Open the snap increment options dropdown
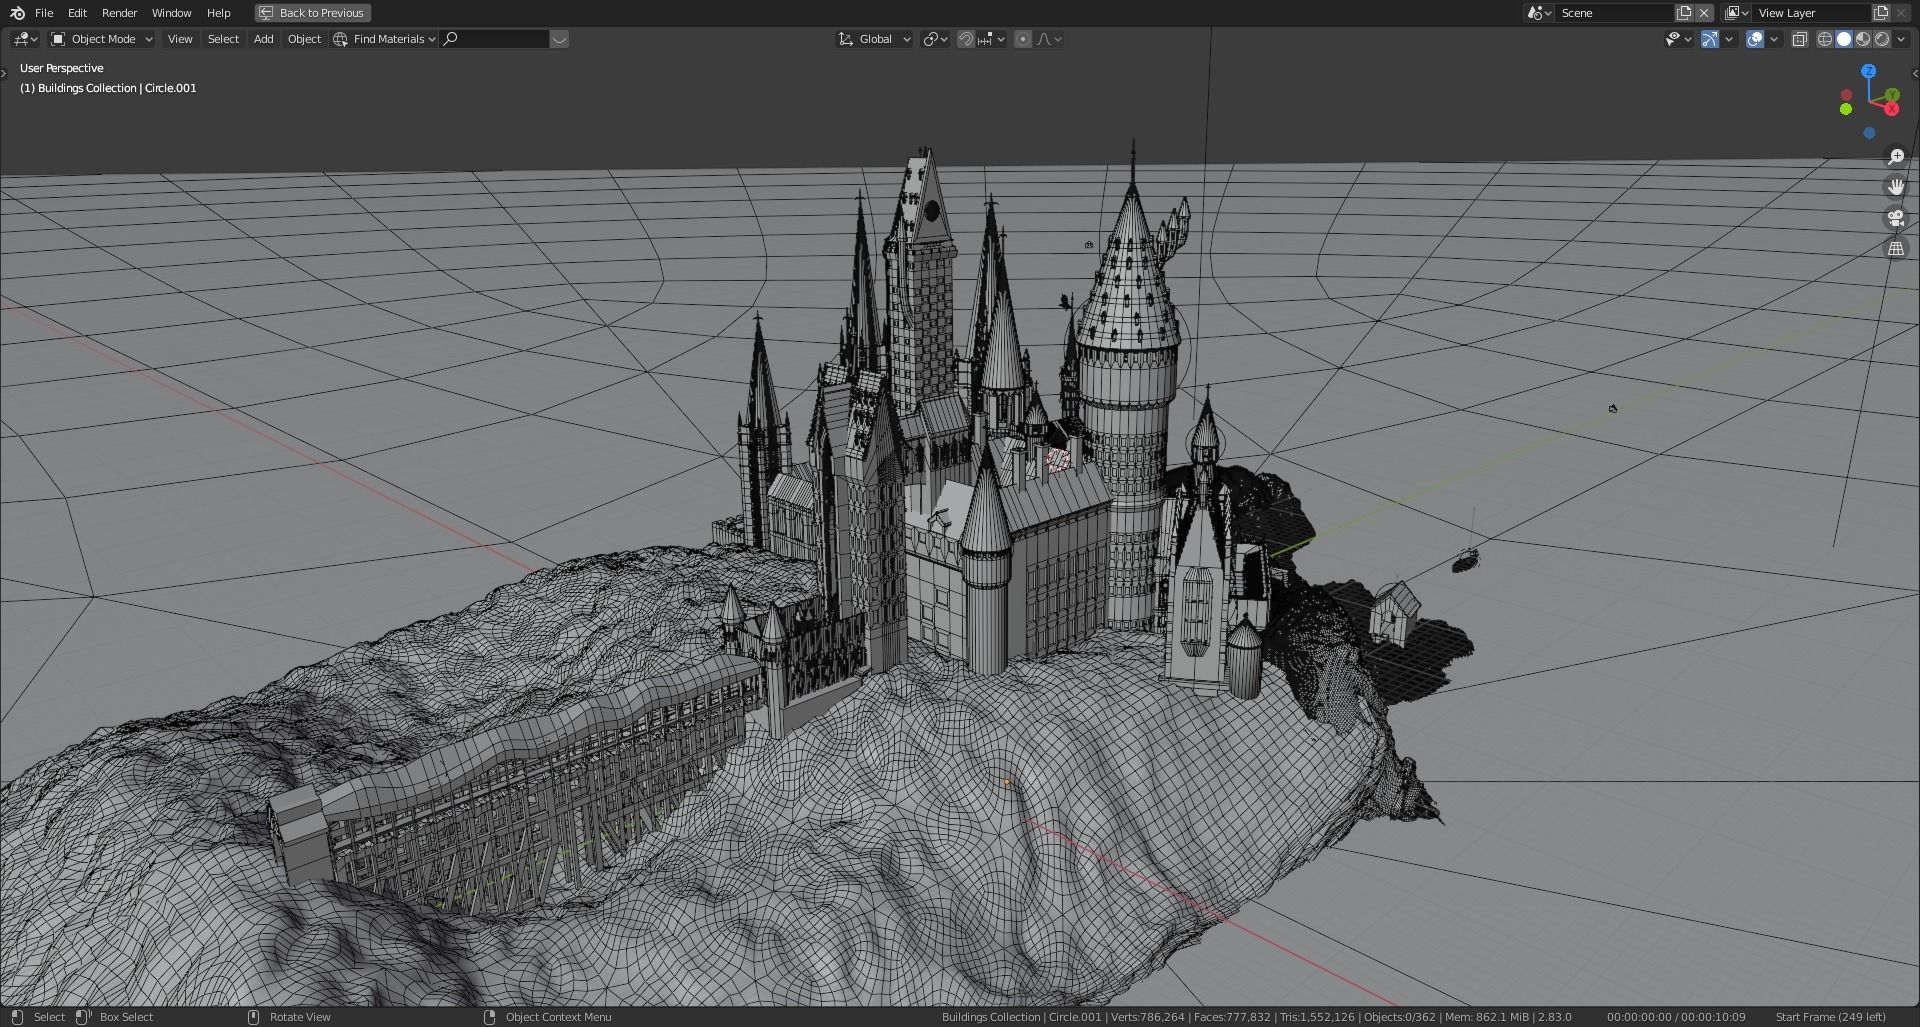The height and width of the screenshot is (1027, 1920). (x=991, y=39)
